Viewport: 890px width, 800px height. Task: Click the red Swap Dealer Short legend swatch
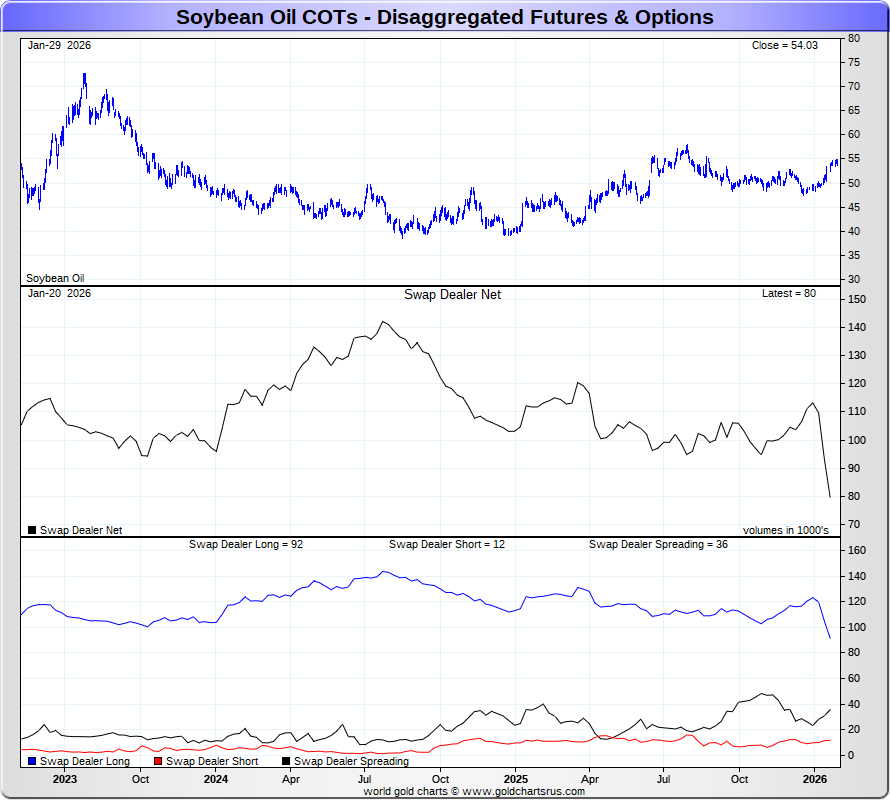[158, 761]
